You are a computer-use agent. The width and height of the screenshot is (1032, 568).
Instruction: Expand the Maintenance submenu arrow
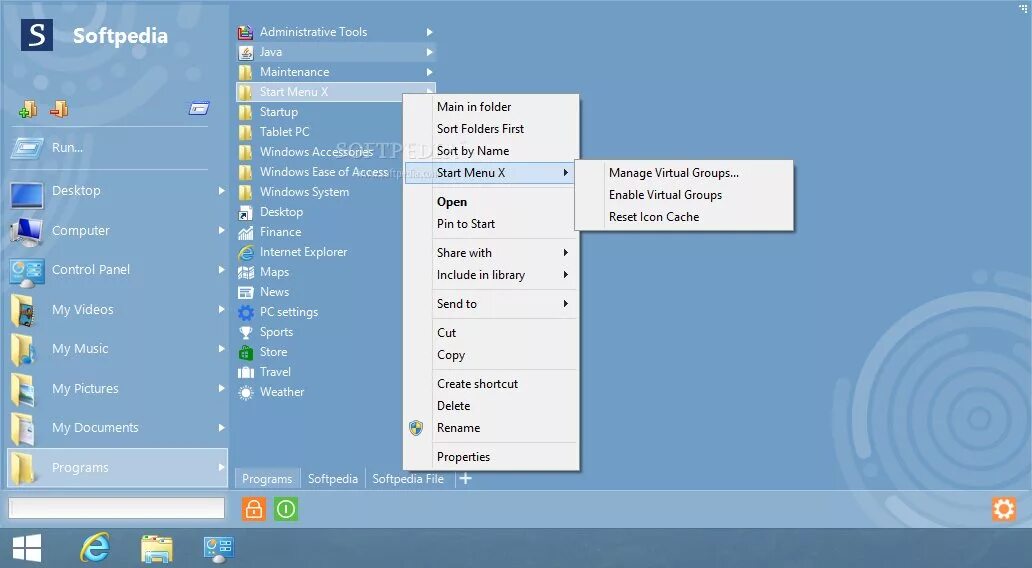click(429, 72)
